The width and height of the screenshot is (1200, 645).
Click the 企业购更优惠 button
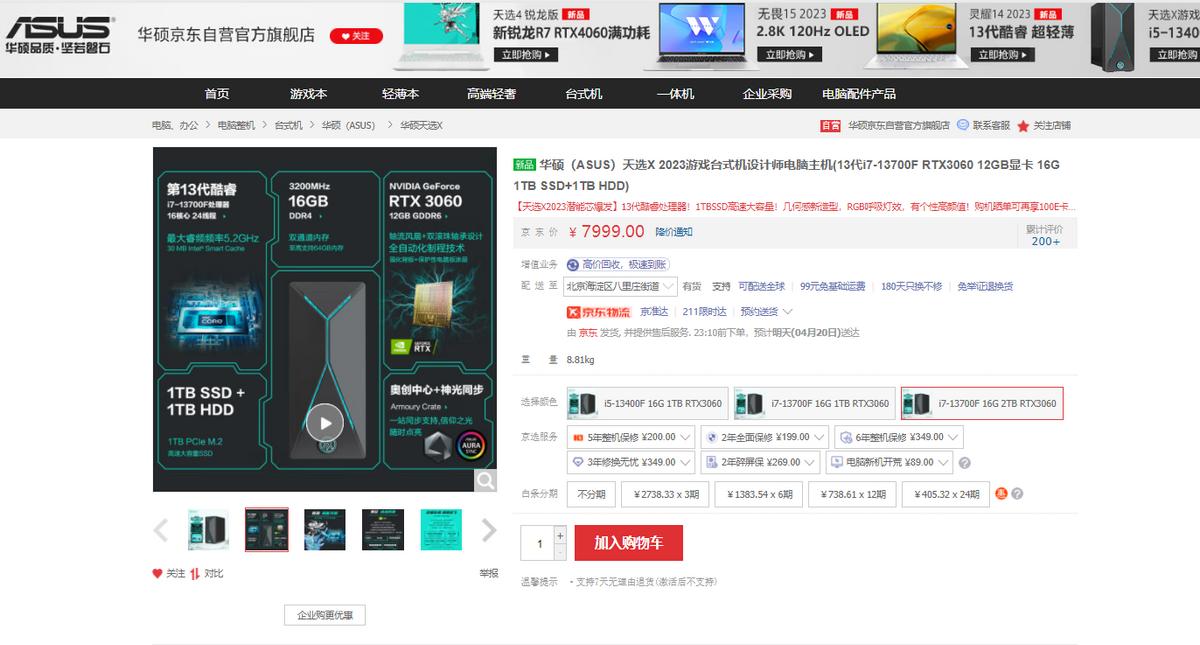[x=324, y=615]
